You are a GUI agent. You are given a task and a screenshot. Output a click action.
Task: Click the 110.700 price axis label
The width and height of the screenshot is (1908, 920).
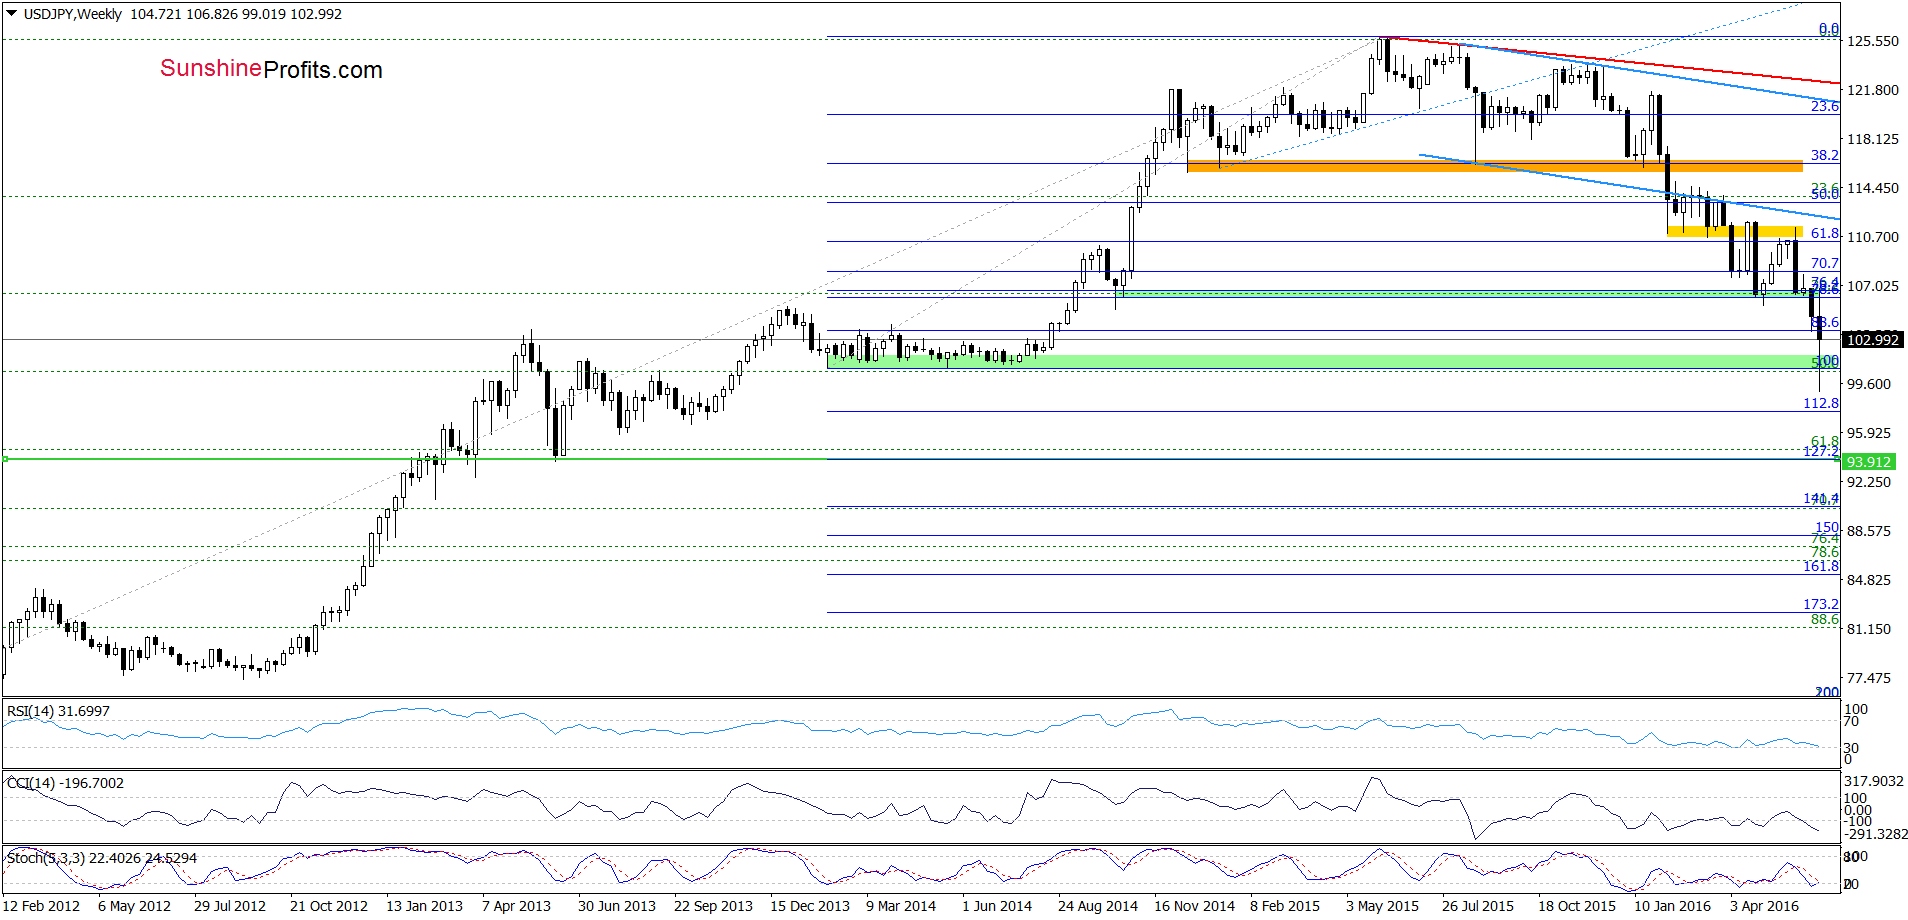(1873, 237)
